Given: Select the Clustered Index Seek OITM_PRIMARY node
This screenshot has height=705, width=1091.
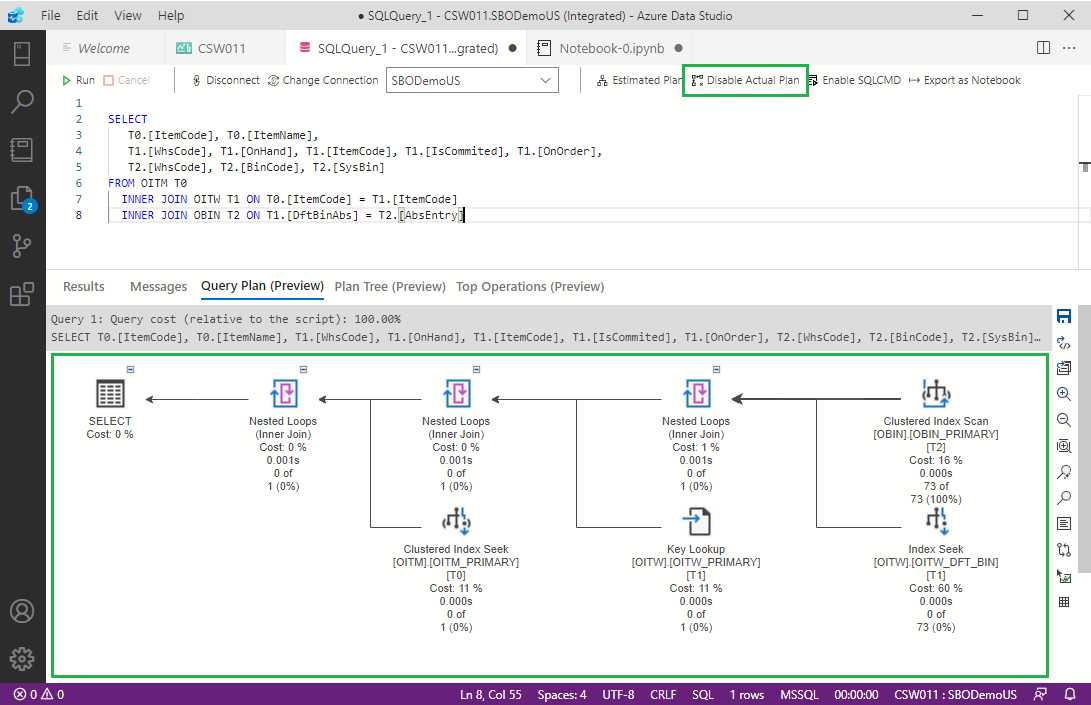Looking at the screenshot, I should [456, 569].
